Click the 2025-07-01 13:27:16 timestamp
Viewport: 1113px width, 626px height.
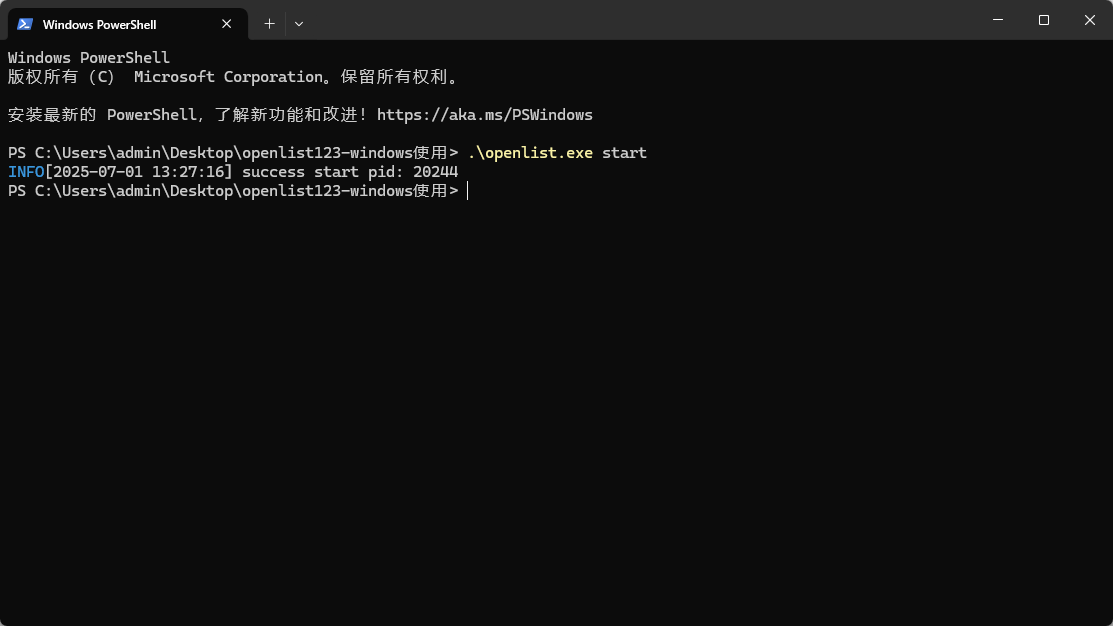pyautogui.click(x=138, y=172)
